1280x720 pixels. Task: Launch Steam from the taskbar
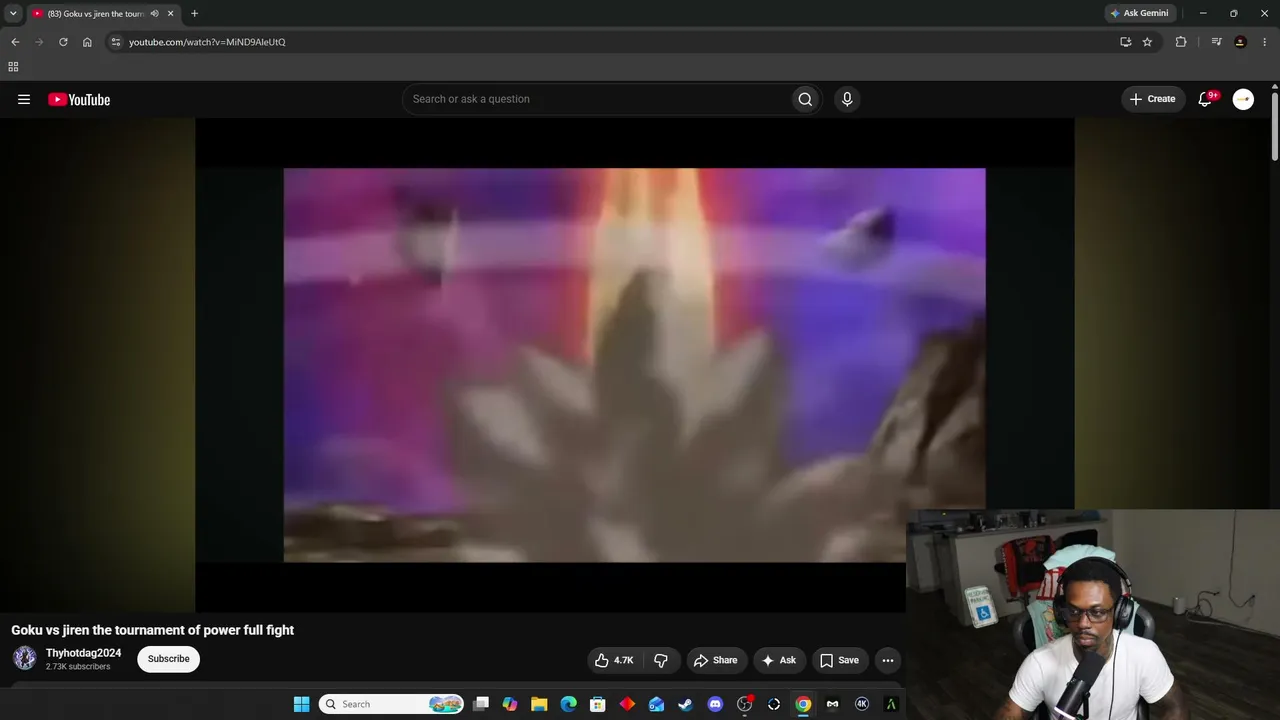685,704
